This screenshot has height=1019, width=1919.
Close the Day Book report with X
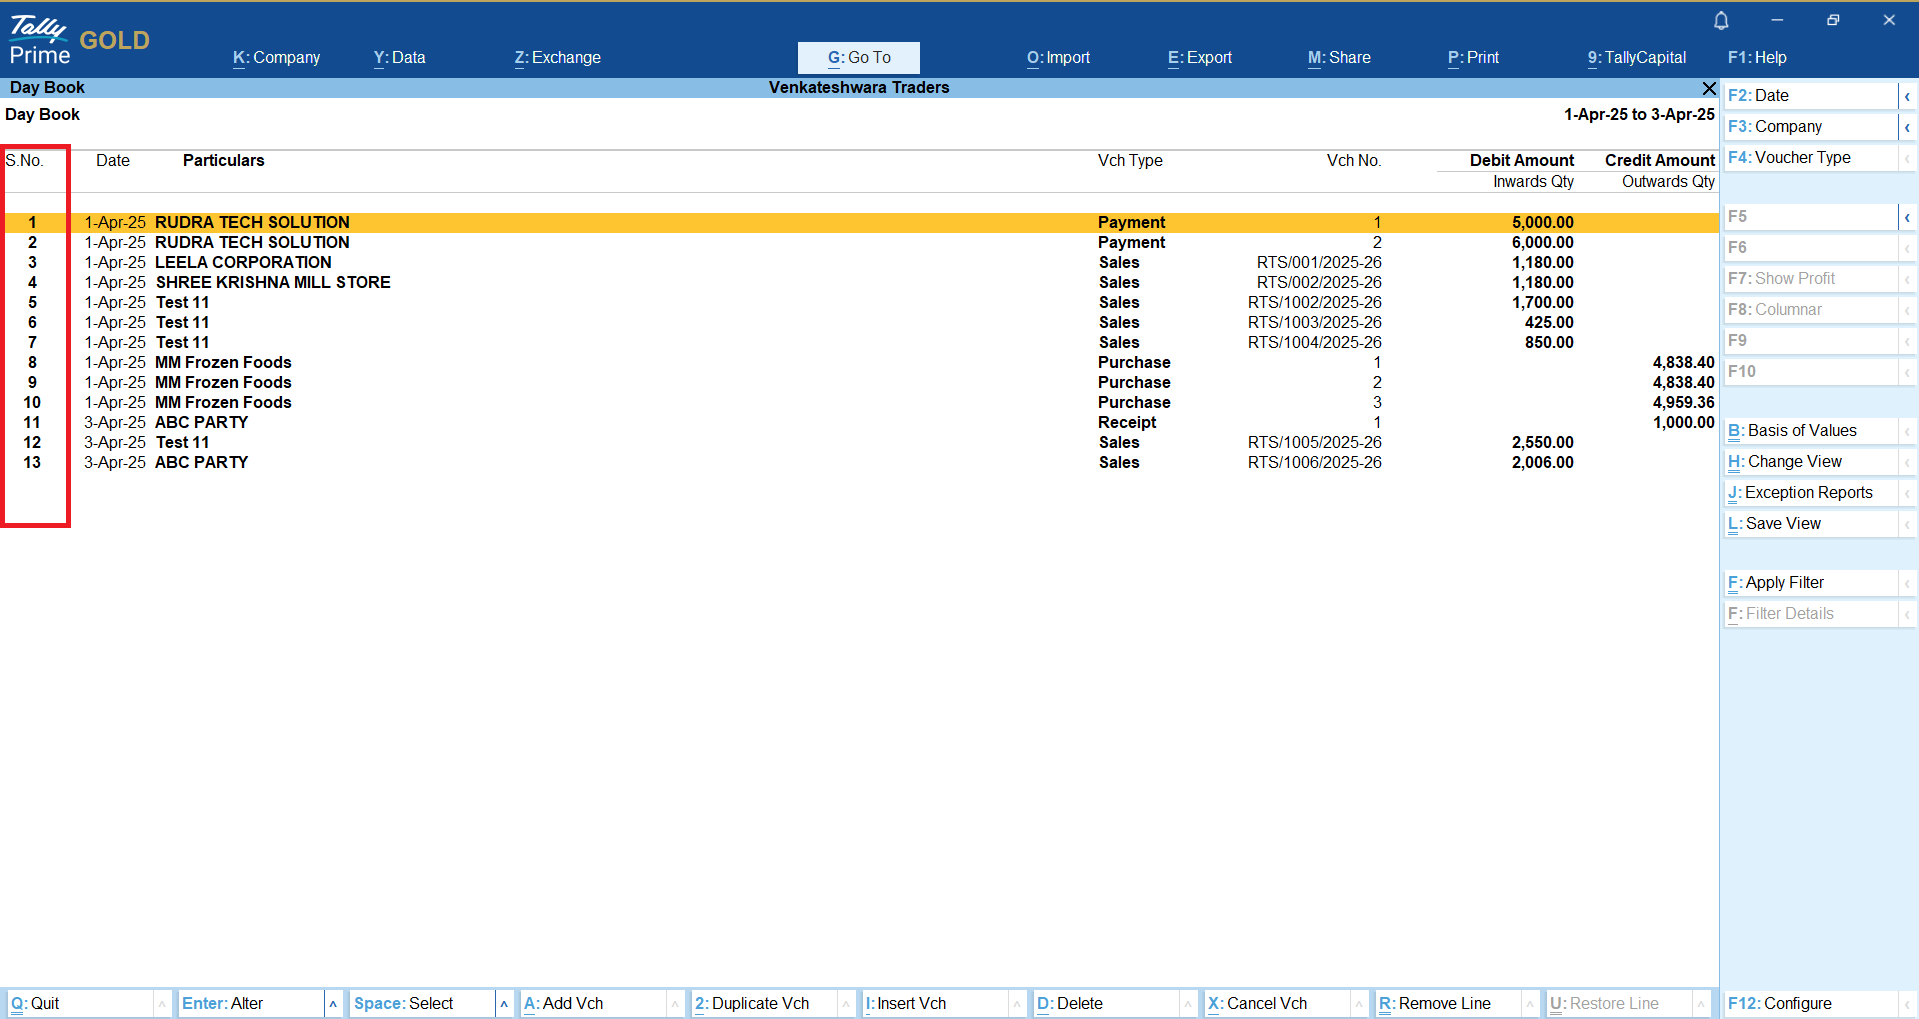(1709, 88)
